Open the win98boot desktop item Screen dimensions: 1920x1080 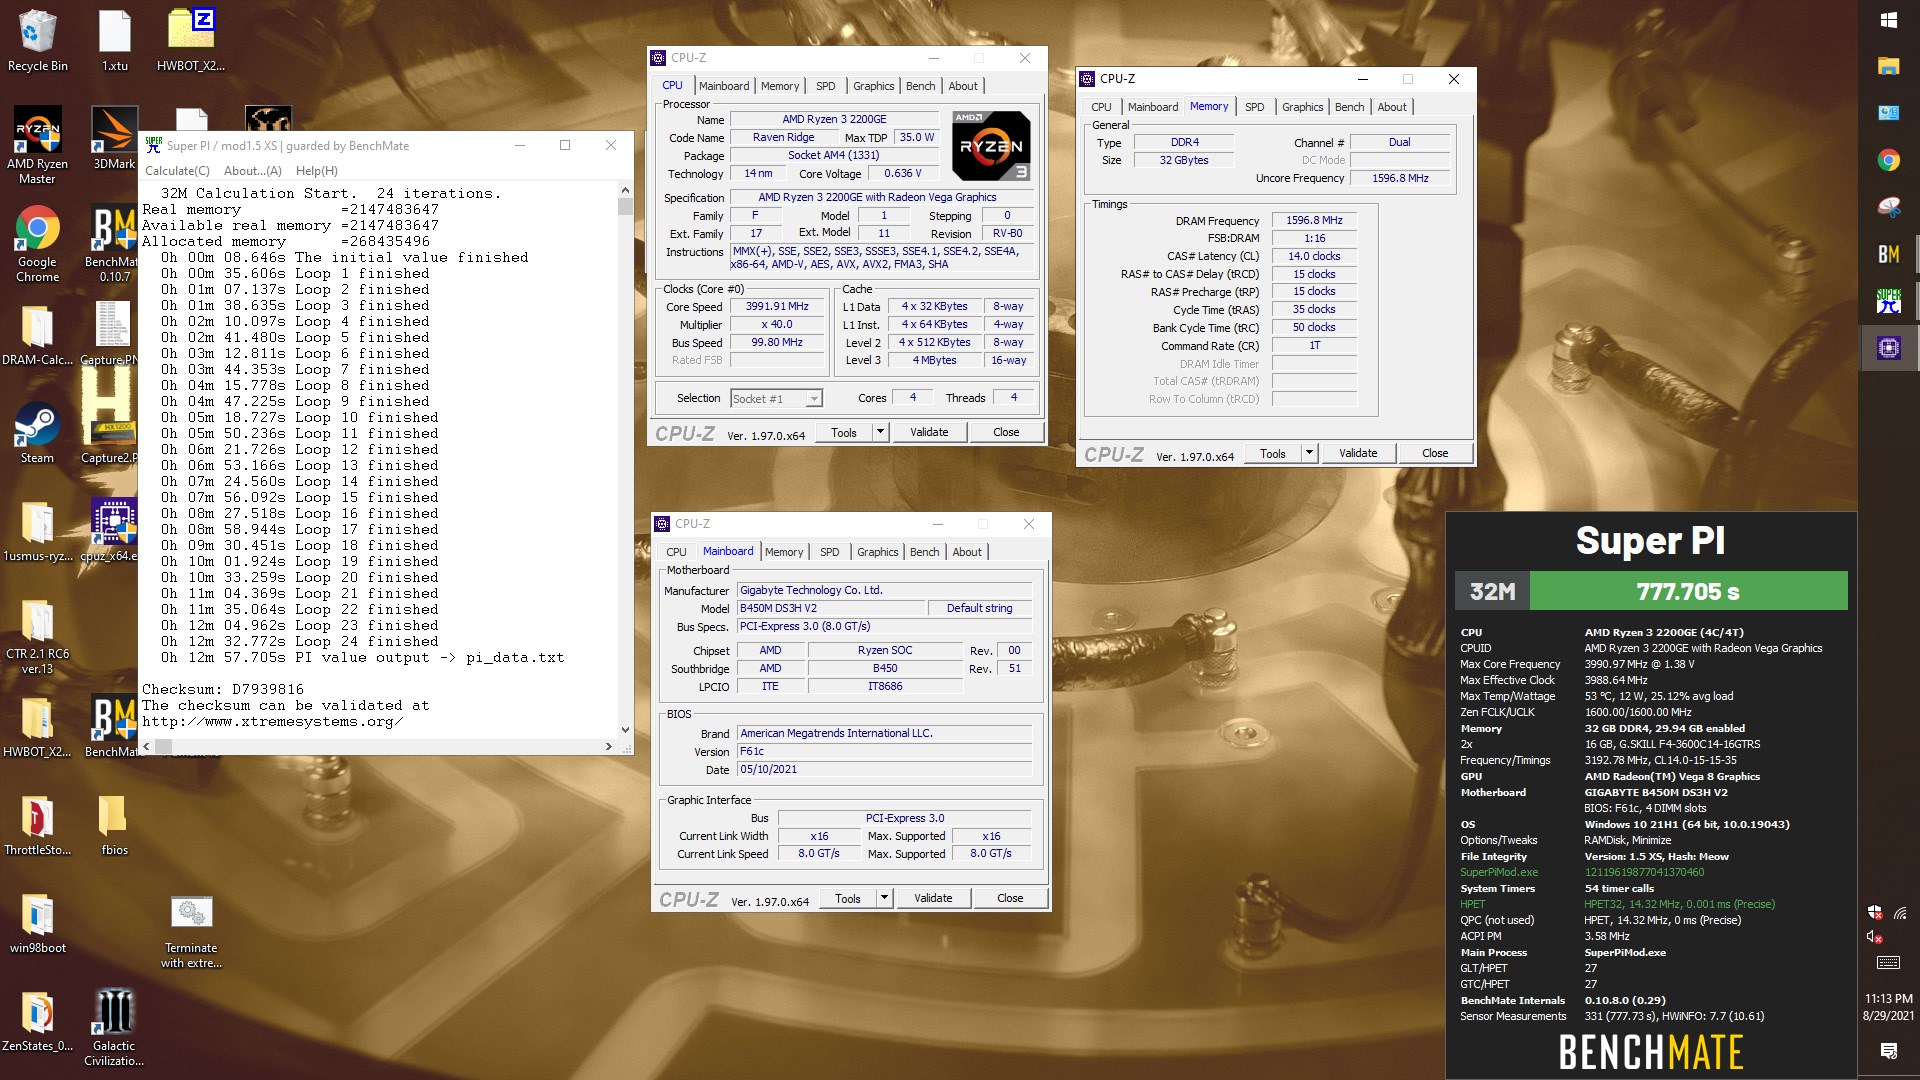coord(37,924)
